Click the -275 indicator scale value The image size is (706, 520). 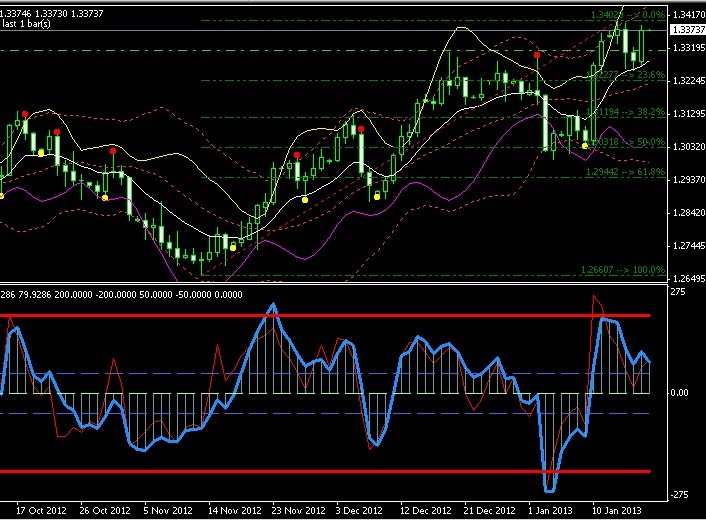click(x=679, y=495)
